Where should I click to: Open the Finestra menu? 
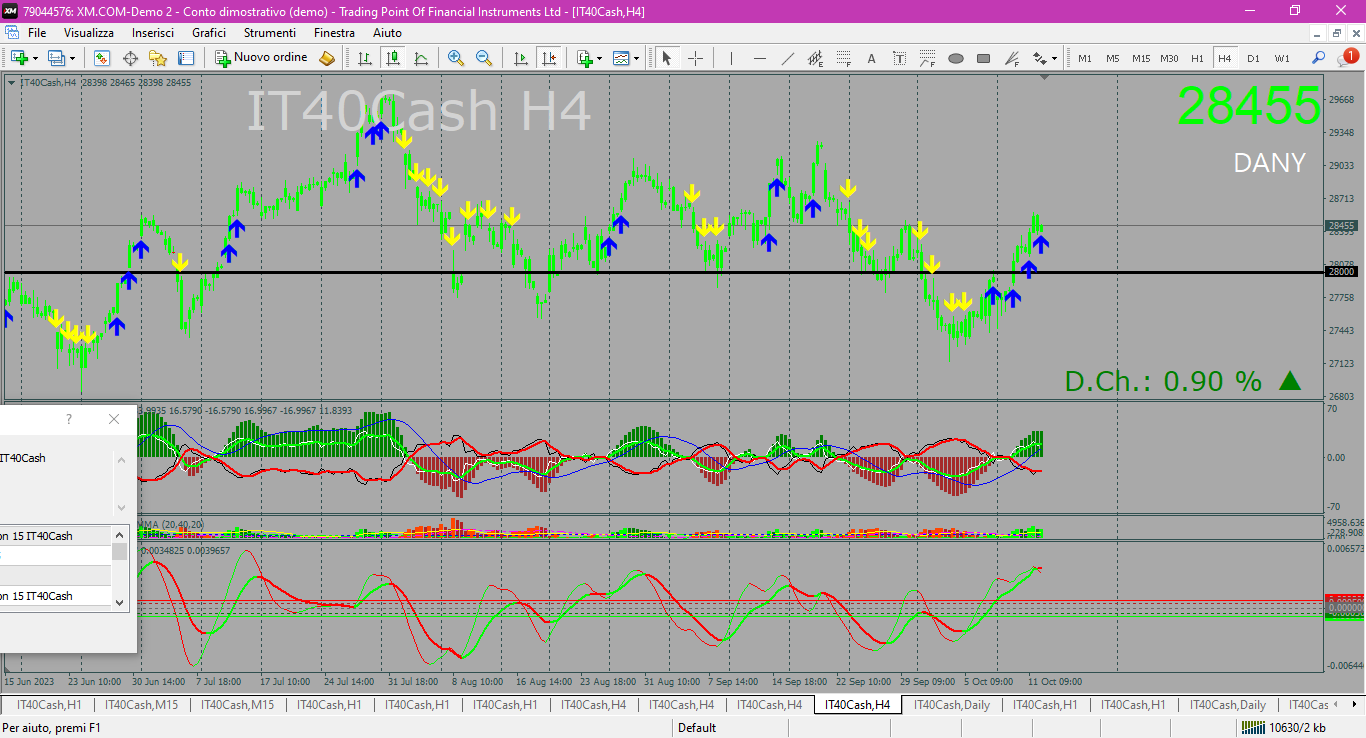tap(334, 33)
